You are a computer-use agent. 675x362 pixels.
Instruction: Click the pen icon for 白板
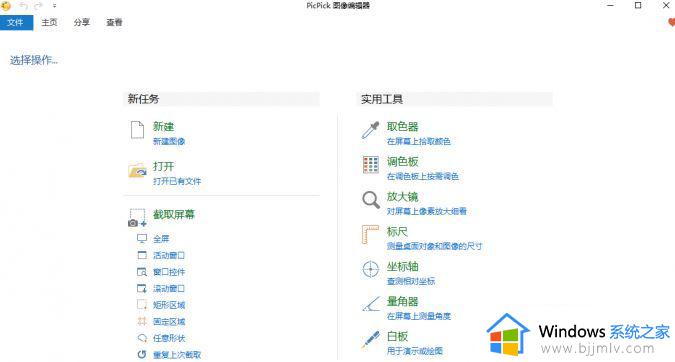tap(371, 339)
